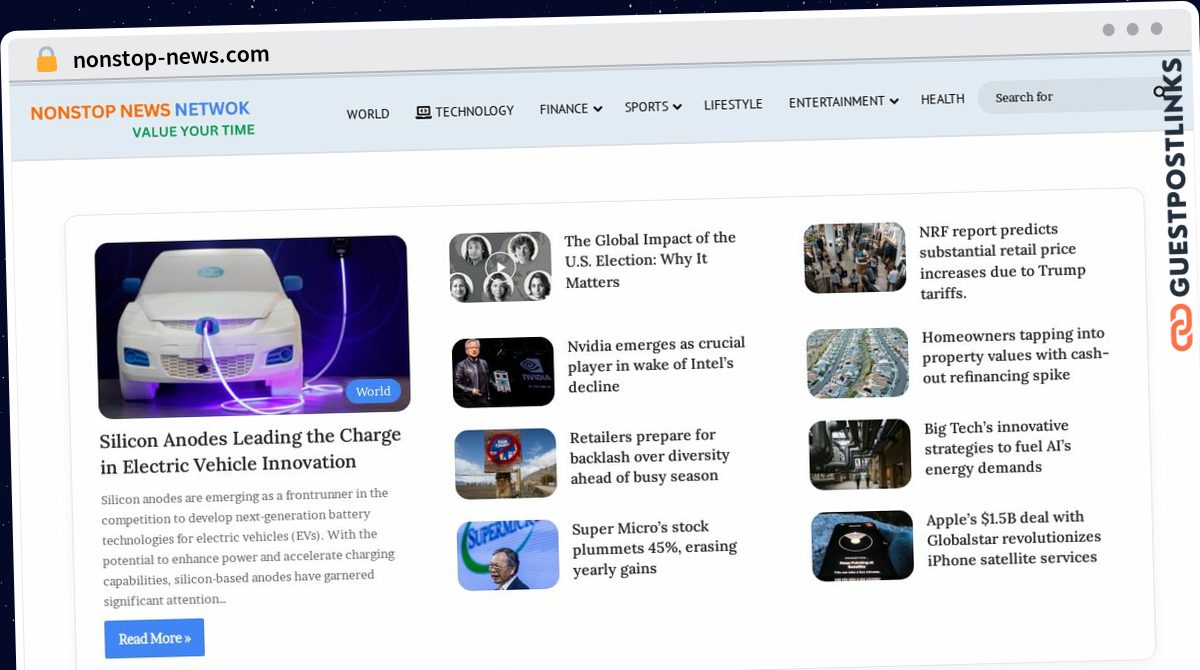Open the Technology menu item
The height and width of the screenshot is (670, 1200).
(x=465, y=111)
